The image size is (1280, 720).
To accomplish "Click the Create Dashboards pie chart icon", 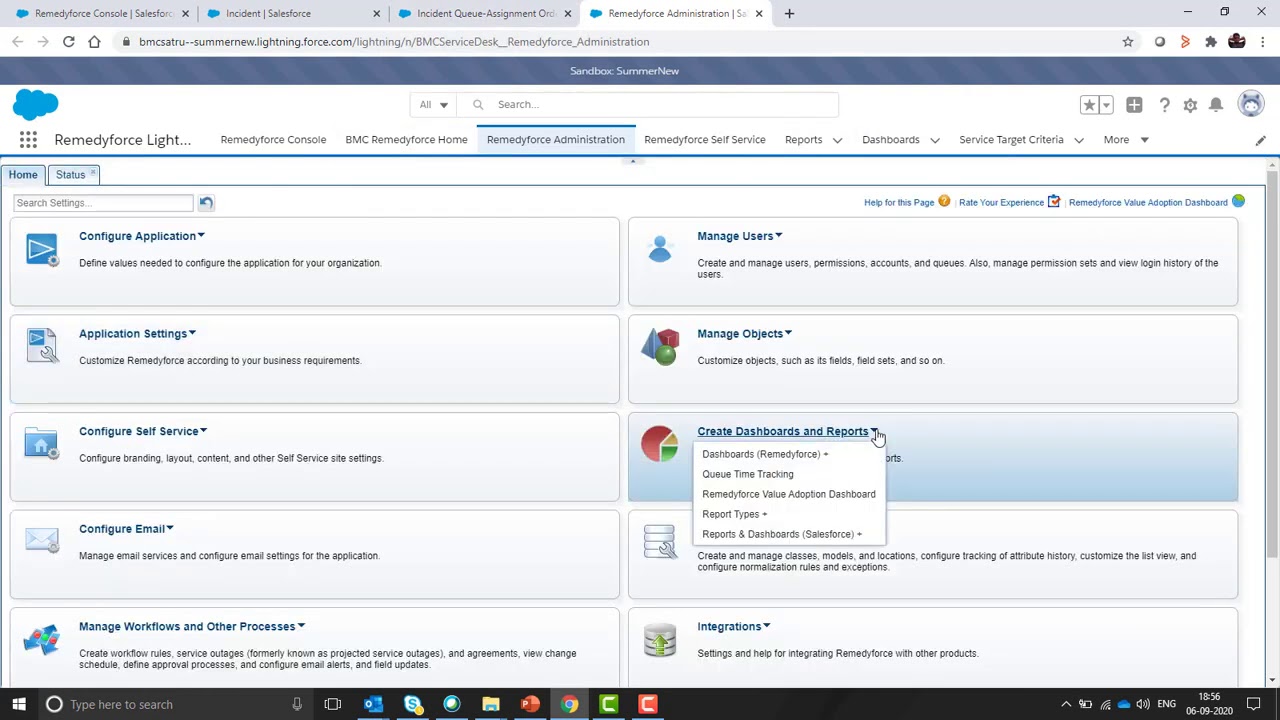I will click(660, 443).
